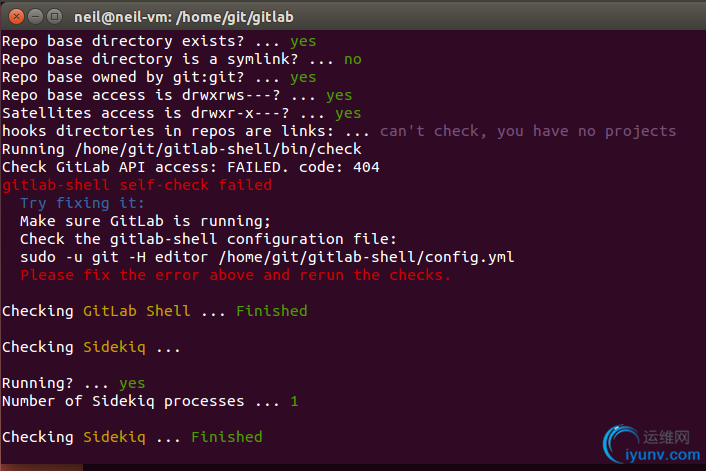Screen dimensions: 706x471
Task: Click the blue 'Try fixing it:' text
Action: (82, 204)
